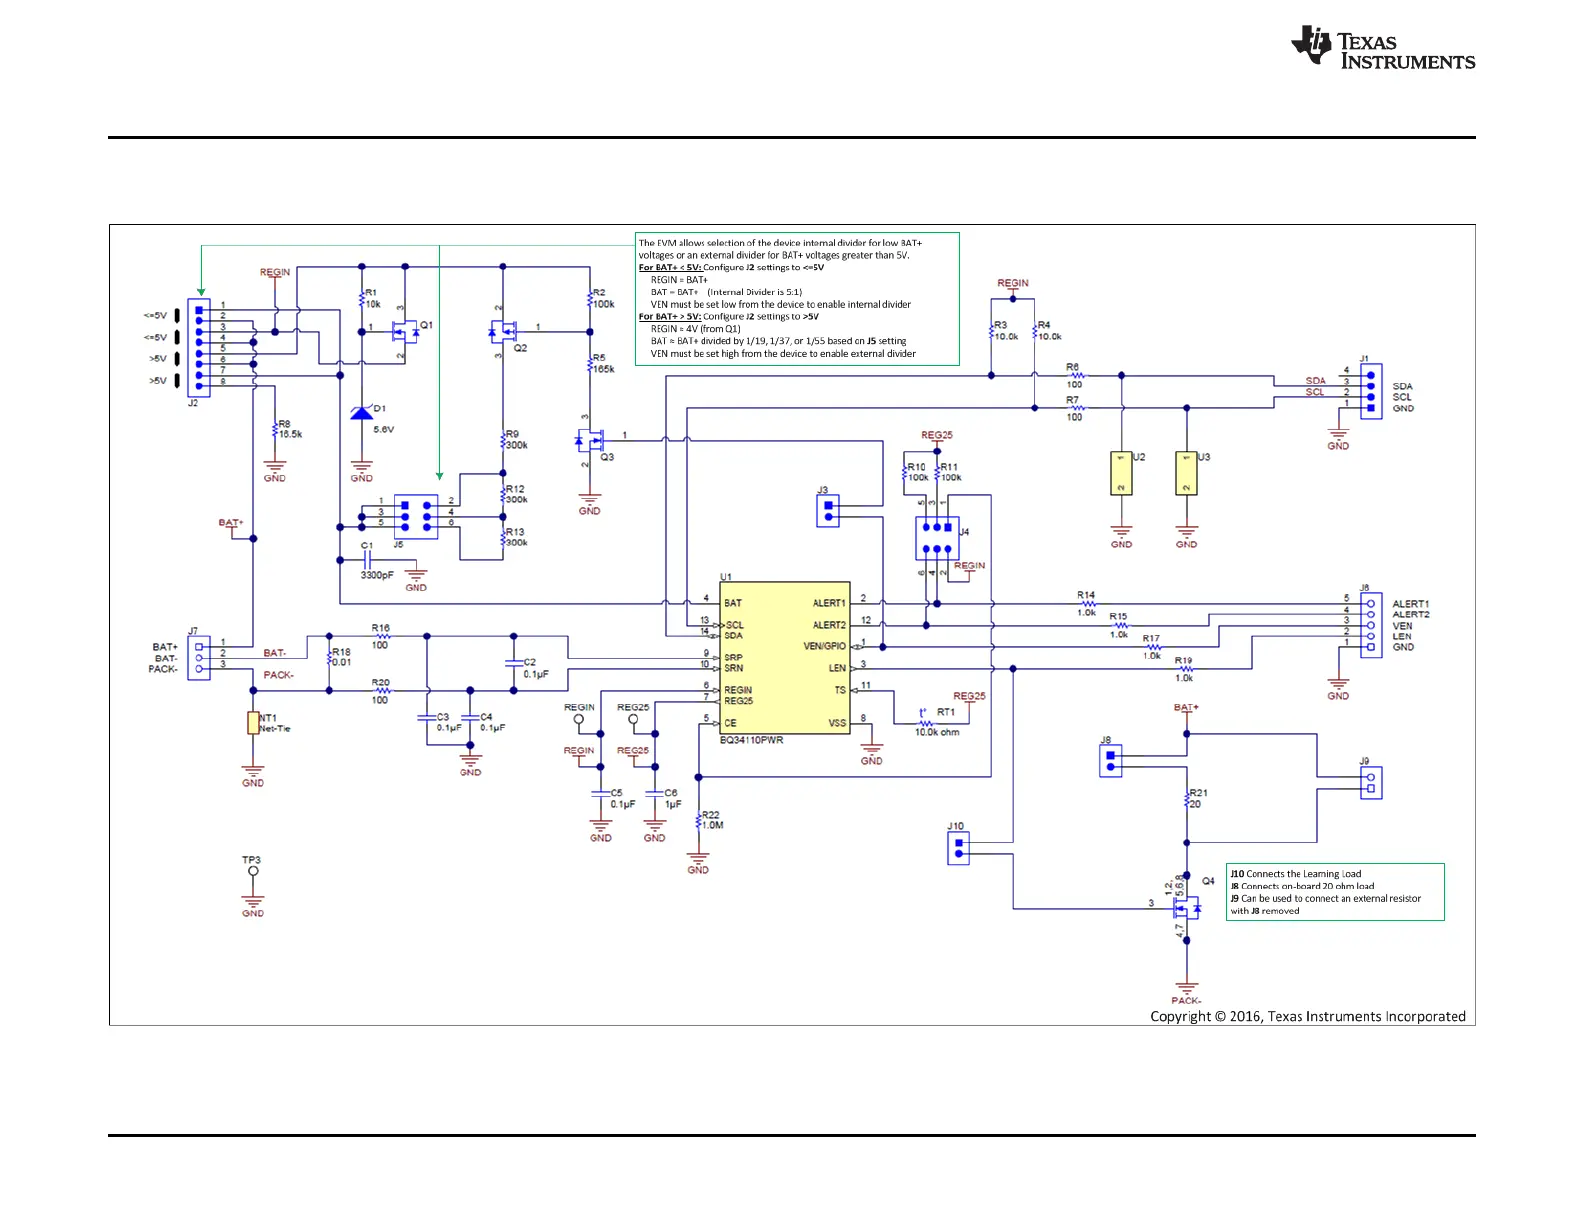Click the NT1 Net-Tie symbol
Screen dimensions: 1584x1224
[253, 723]
